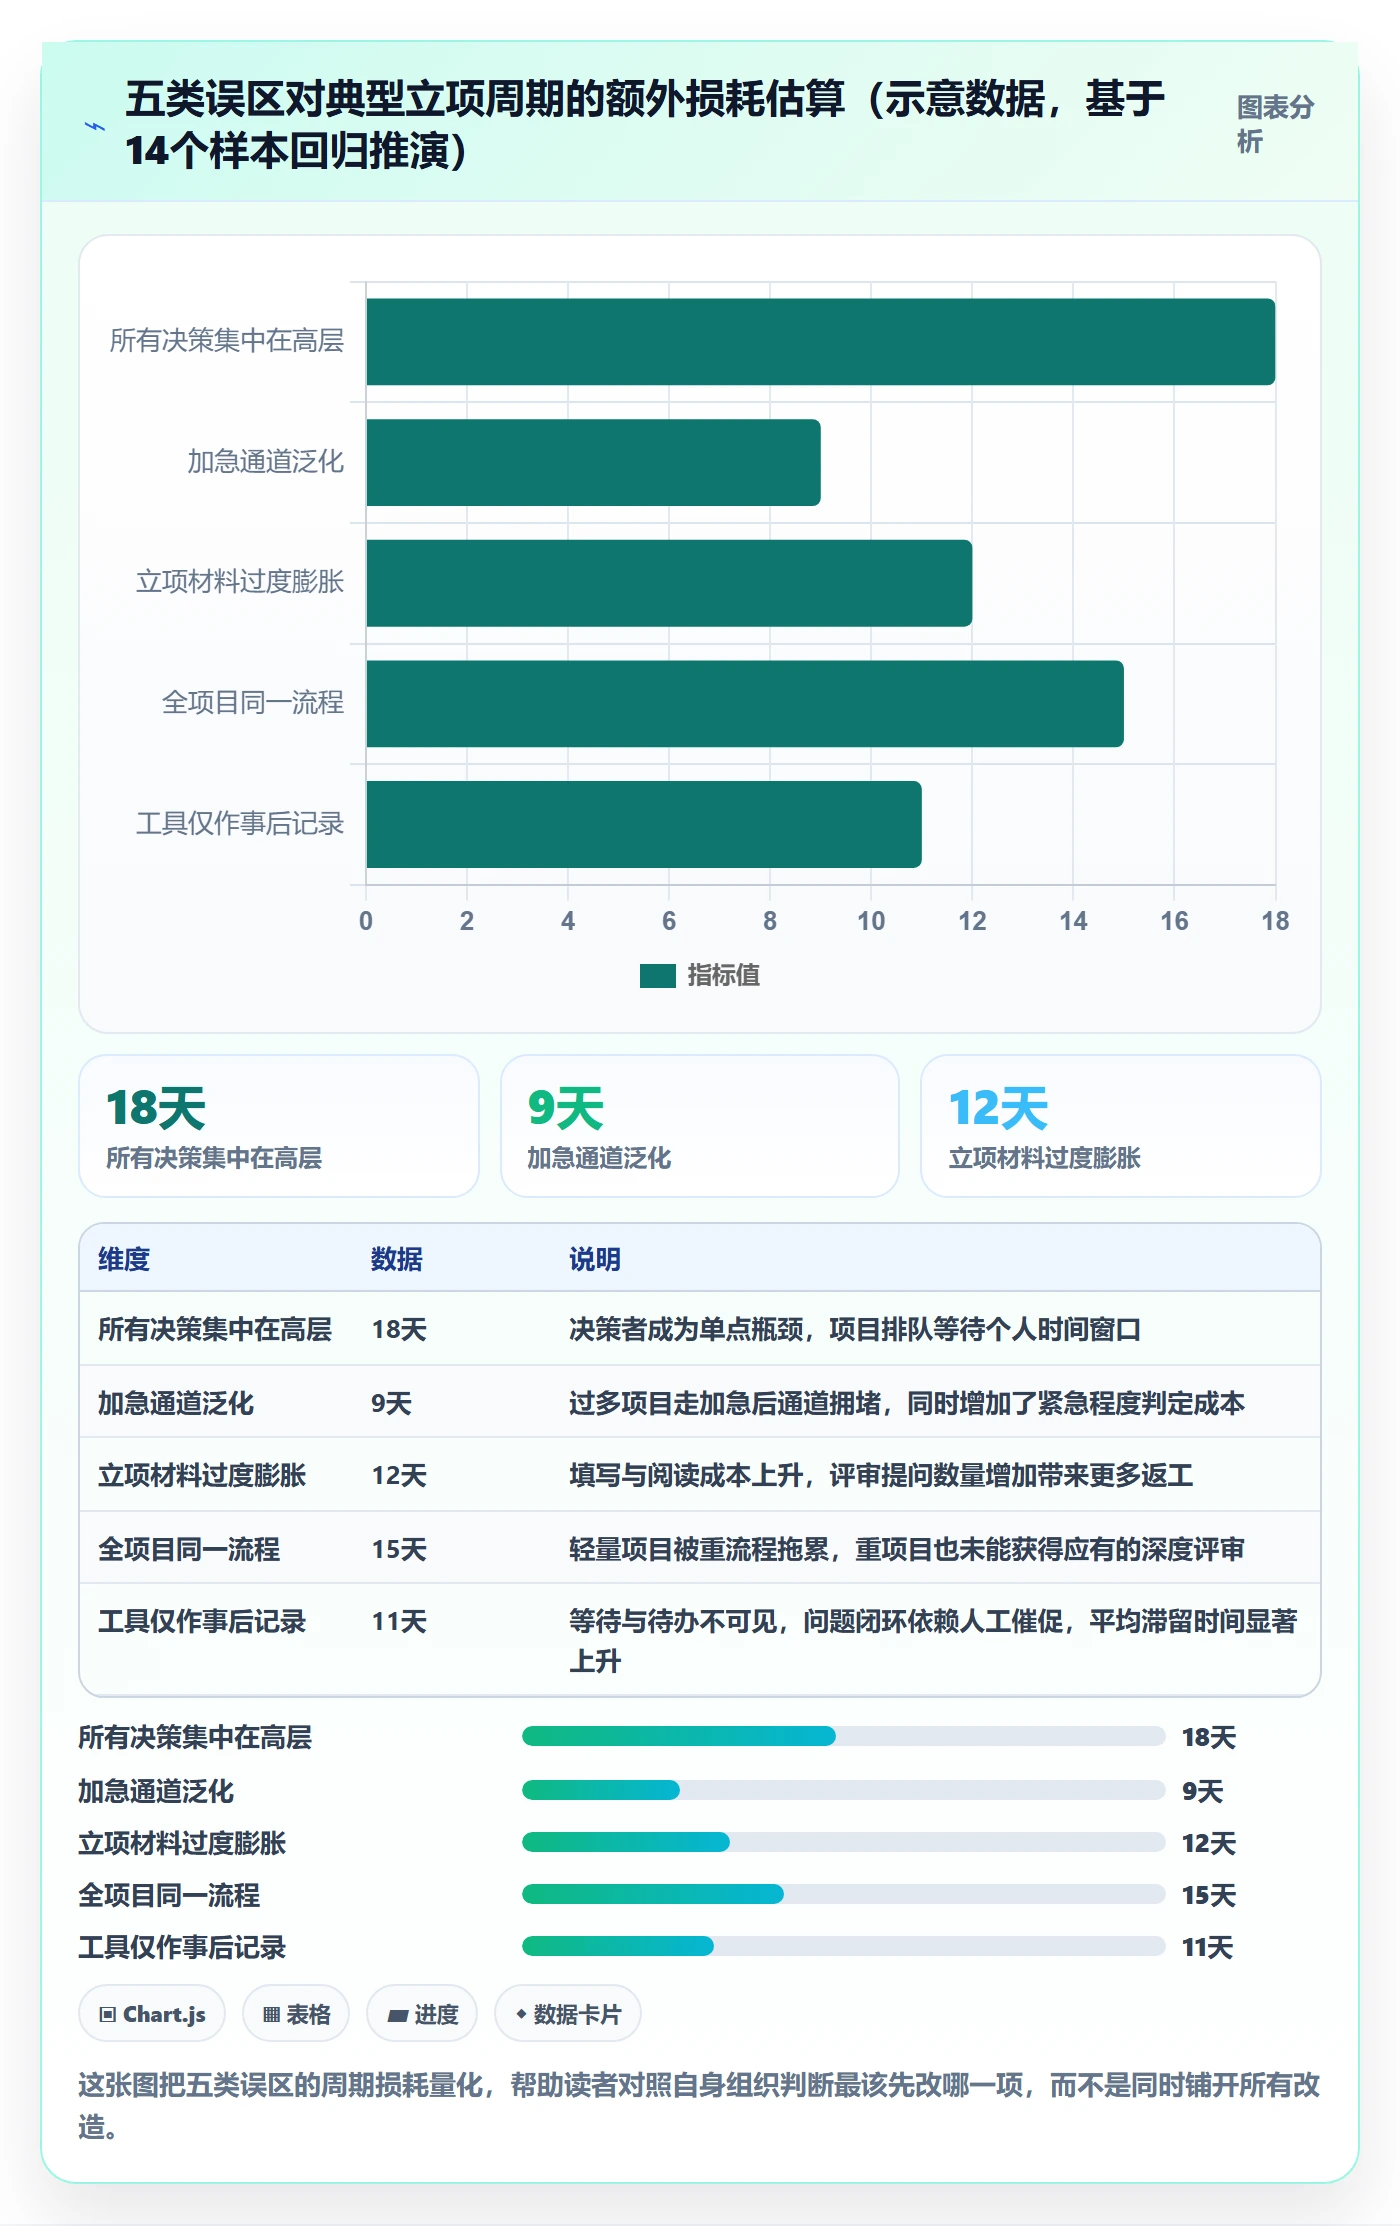Select the 全项目同一流程 chart bar
The height and width of the screenshot is (2226, 1400).
[745, 704]
